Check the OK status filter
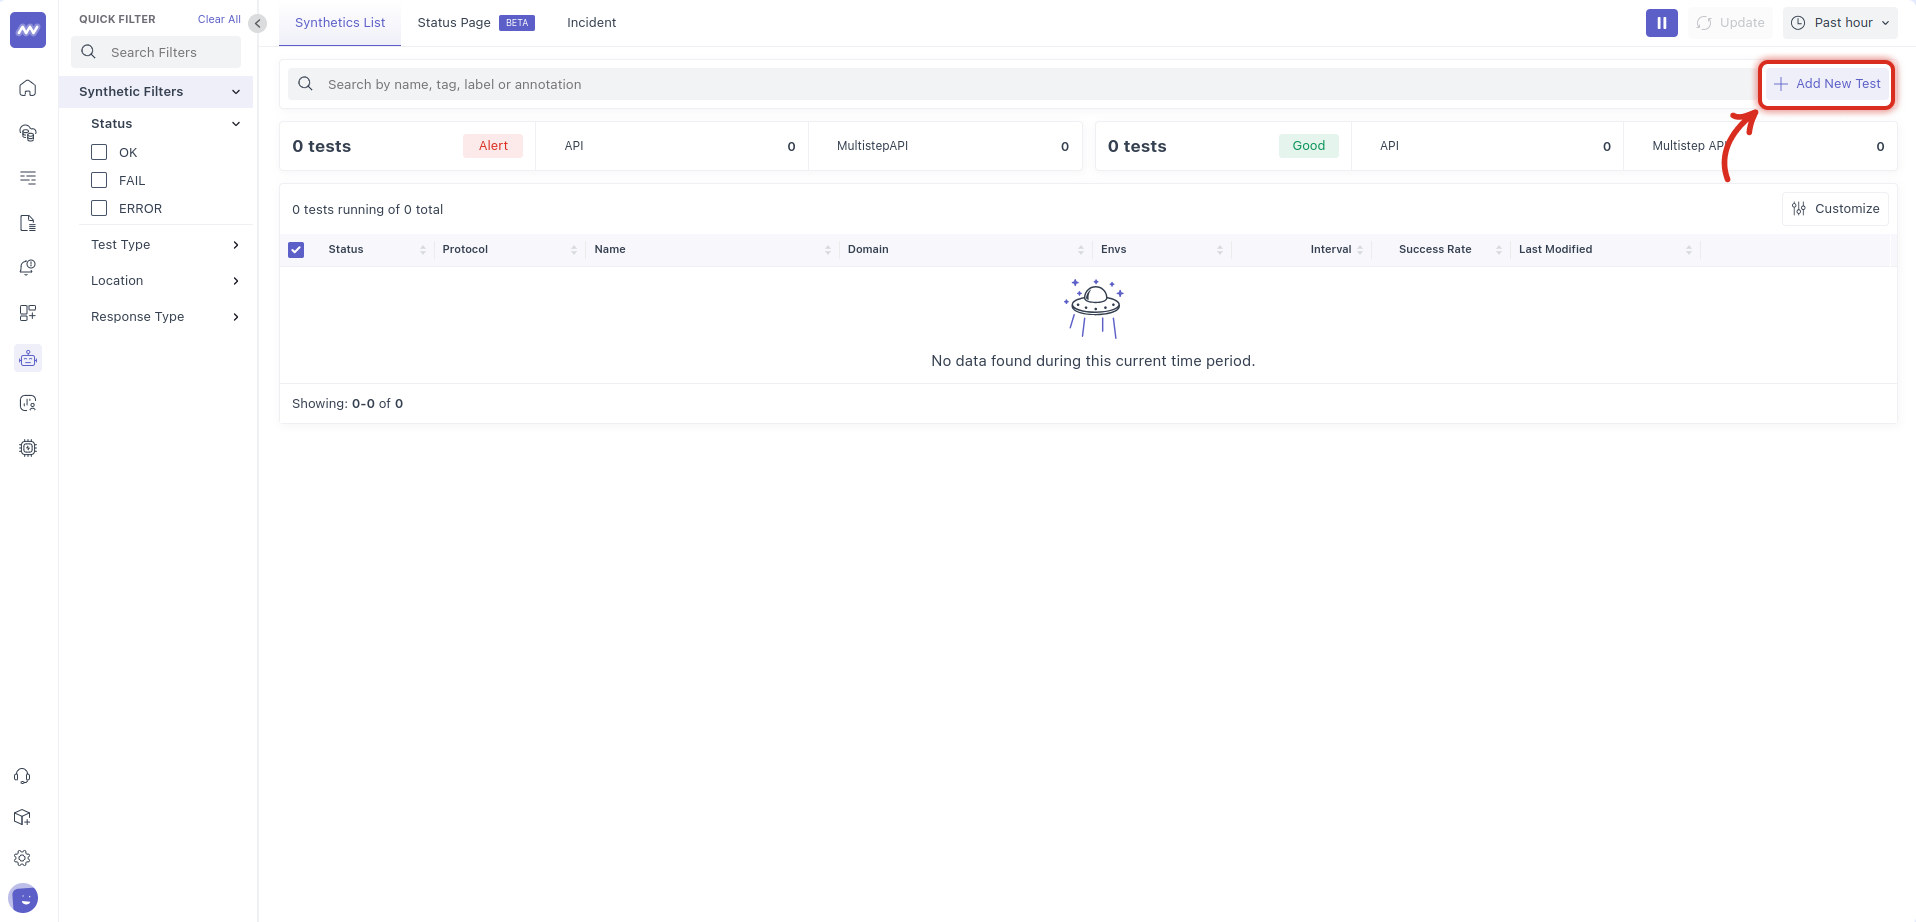The image size is (1916, 922). [x=99, y=152]
